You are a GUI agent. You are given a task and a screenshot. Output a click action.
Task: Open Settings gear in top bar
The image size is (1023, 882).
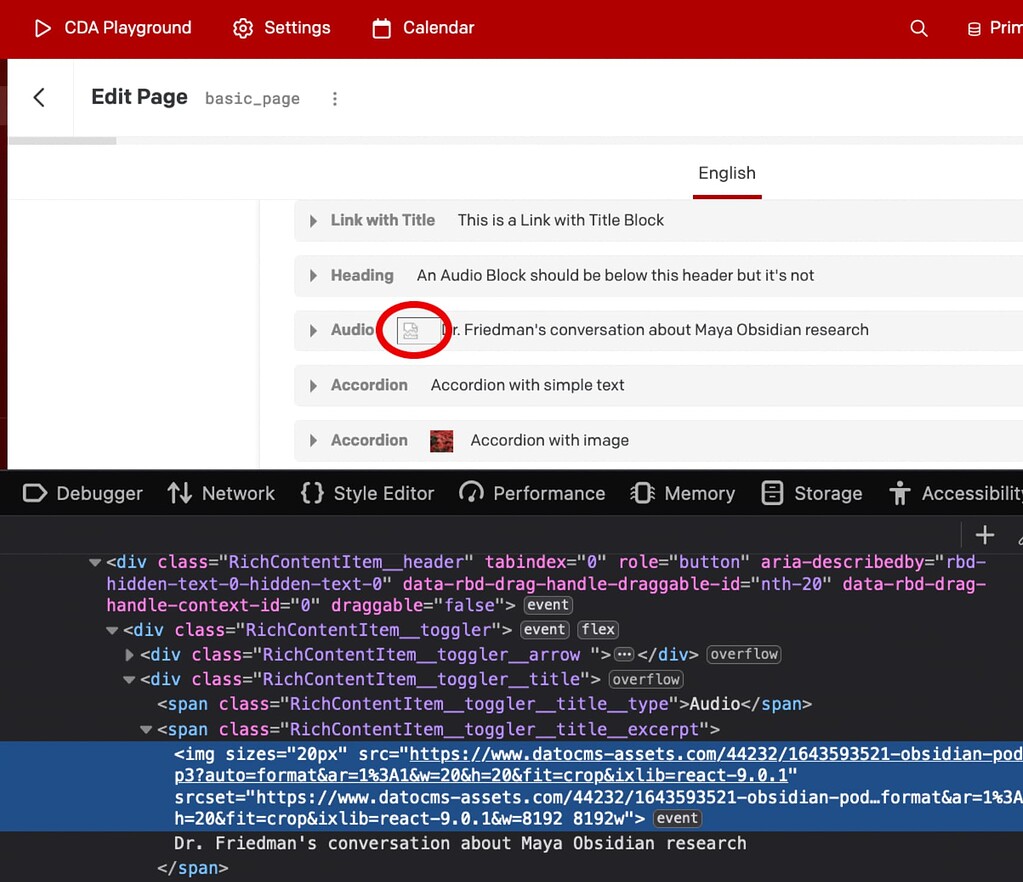tap(243, 28)
